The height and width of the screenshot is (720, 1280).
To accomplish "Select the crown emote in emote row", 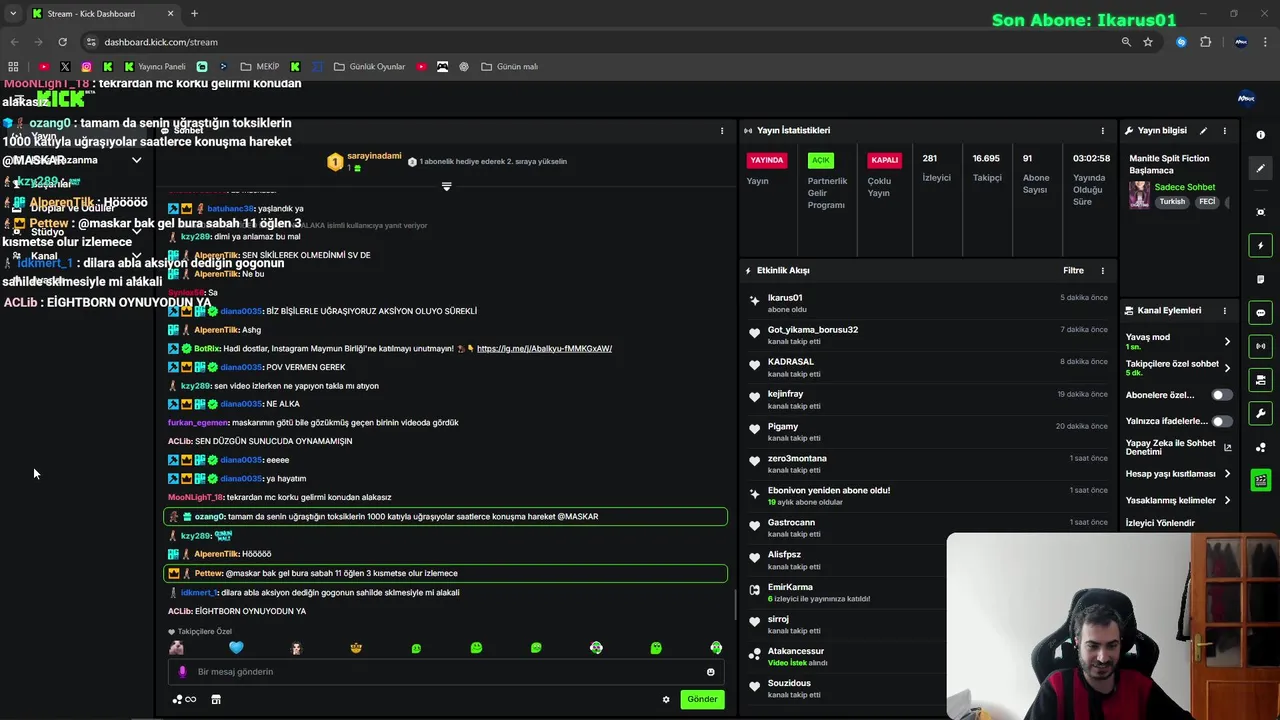I will pyautogui.click(x=356, y=648).
